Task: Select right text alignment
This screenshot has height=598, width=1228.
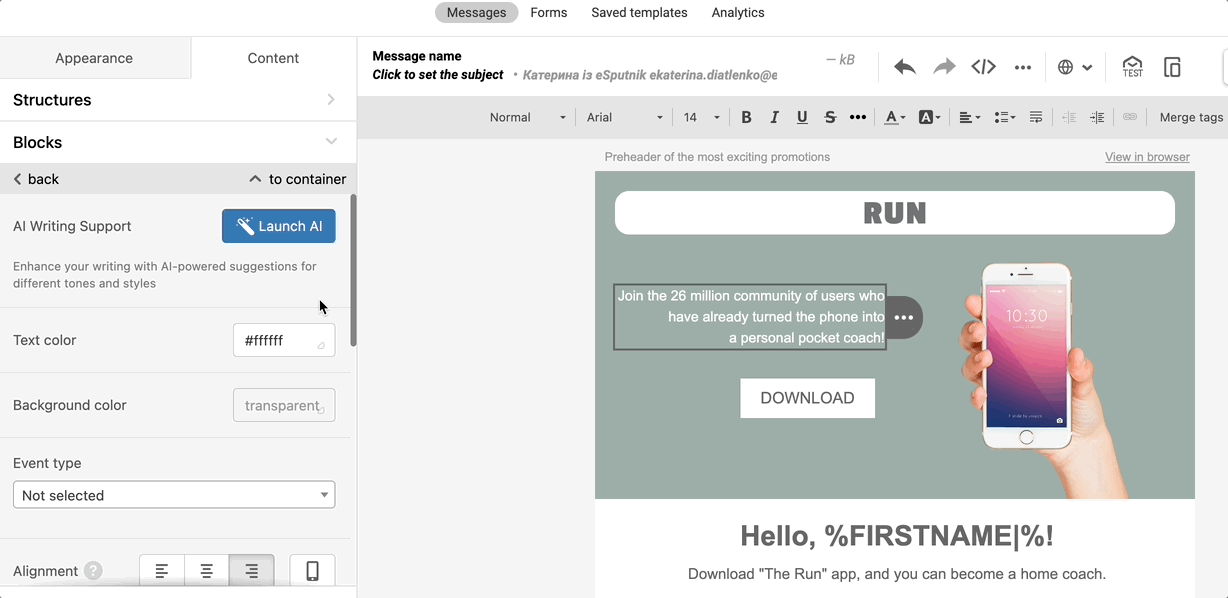Action: [251, 571]
